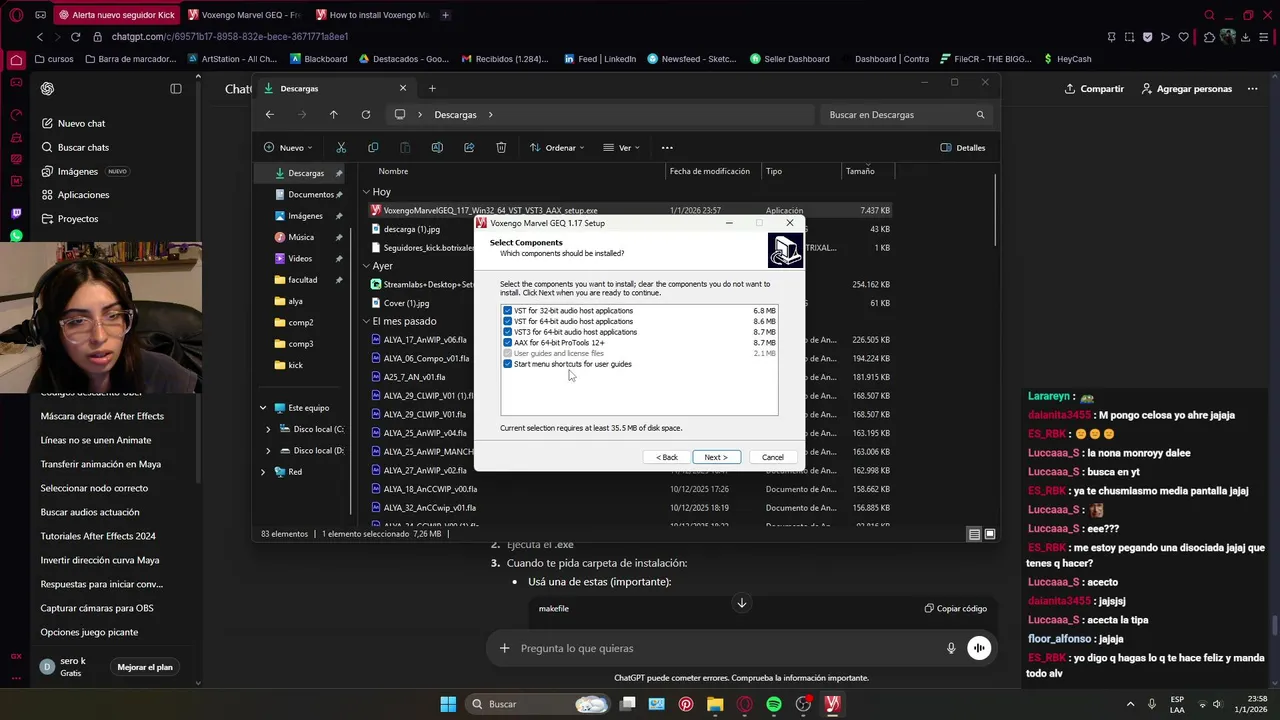The image size is (1280, 720).
Task: Open the Nuevo dropdown in File Explorer
Action: click(288, 147)
